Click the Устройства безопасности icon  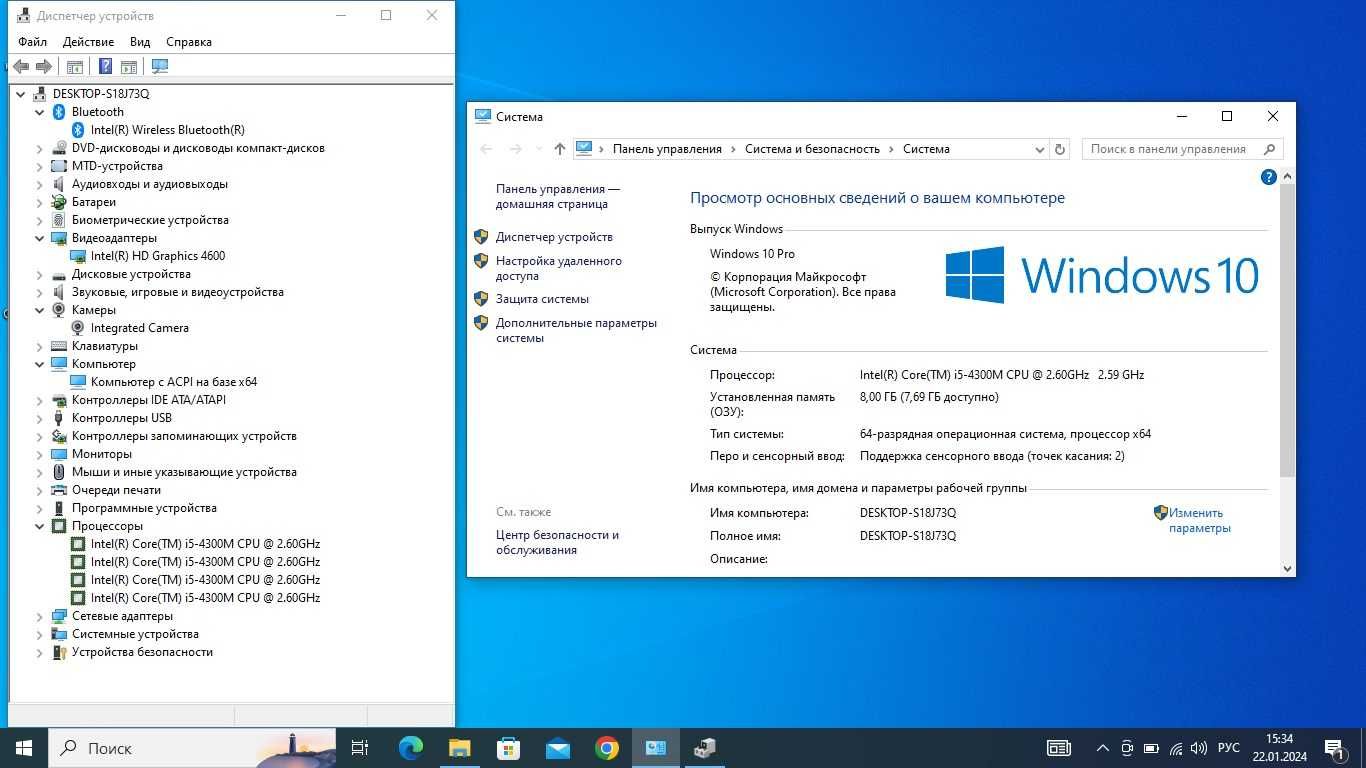click(59, 652)
